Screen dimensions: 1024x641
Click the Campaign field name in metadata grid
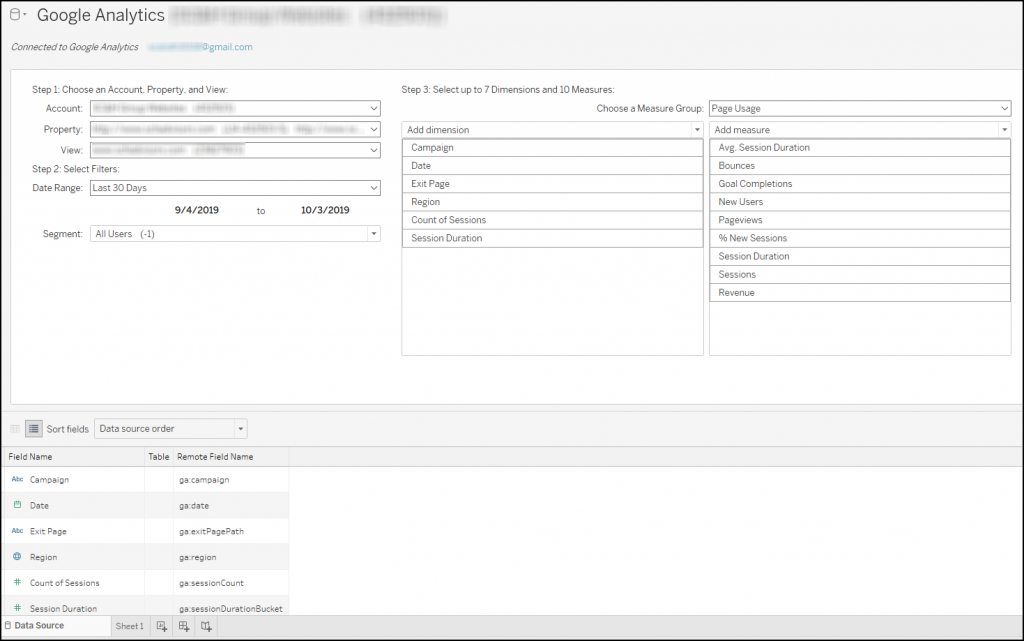click(49, 480)
